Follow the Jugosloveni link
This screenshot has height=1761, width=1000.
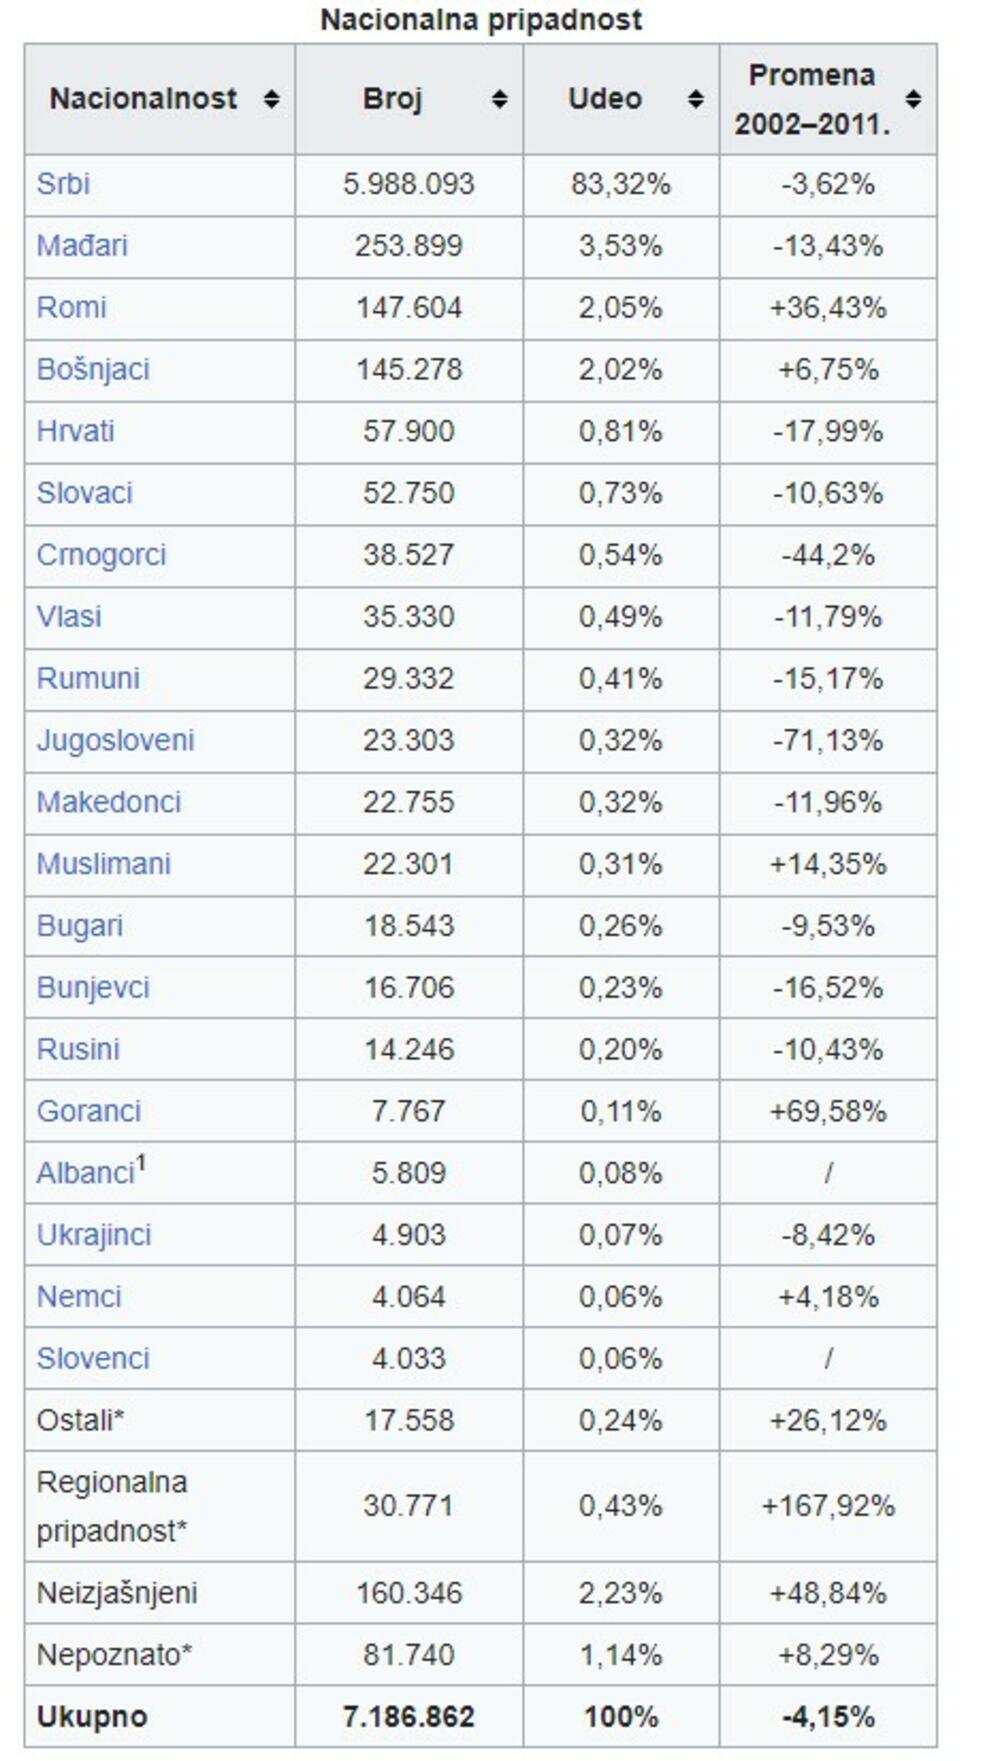pos(115,741)
